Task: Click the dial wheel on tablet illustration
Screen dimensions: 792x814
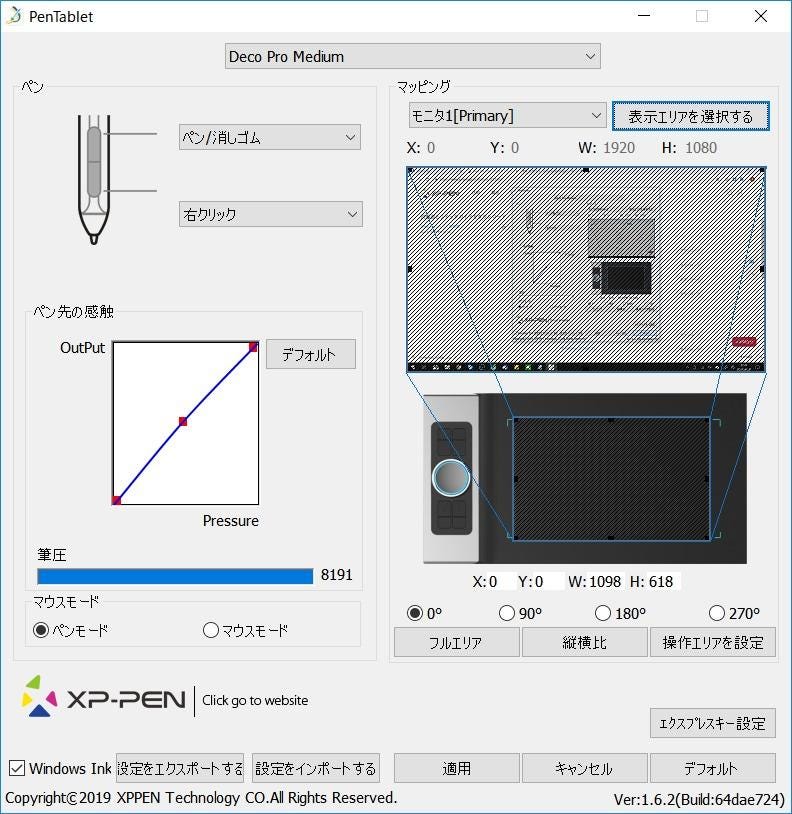Action: click(x=451, y=478)
